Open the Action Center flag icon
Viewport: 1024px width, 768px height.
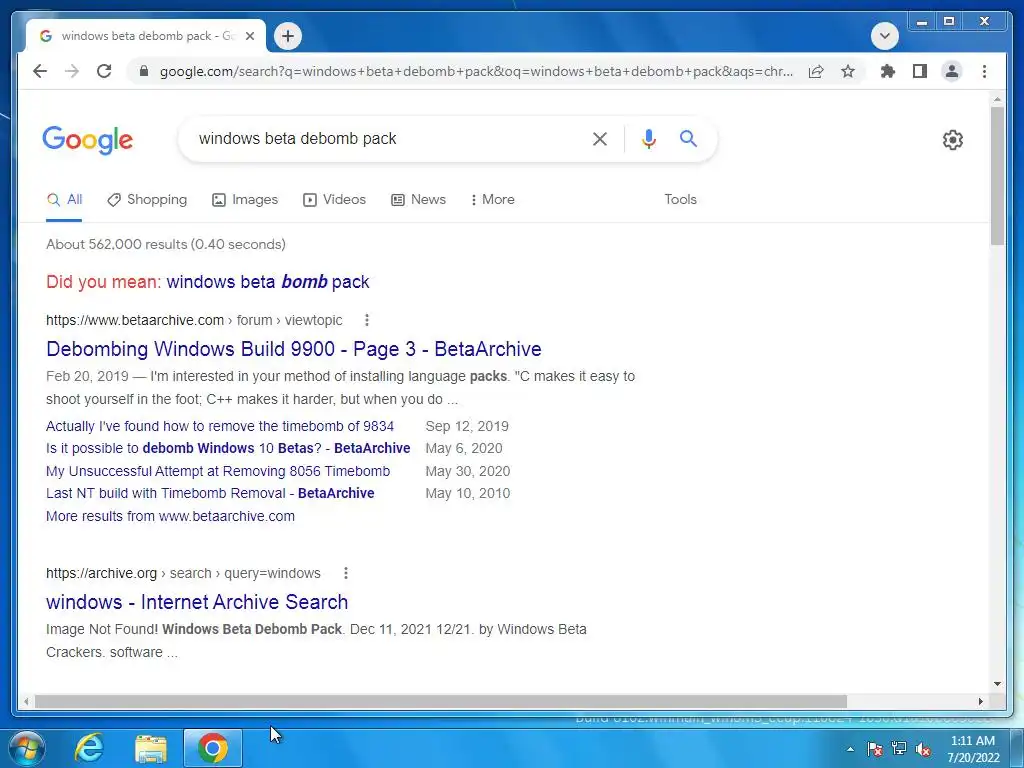[874, 749]
